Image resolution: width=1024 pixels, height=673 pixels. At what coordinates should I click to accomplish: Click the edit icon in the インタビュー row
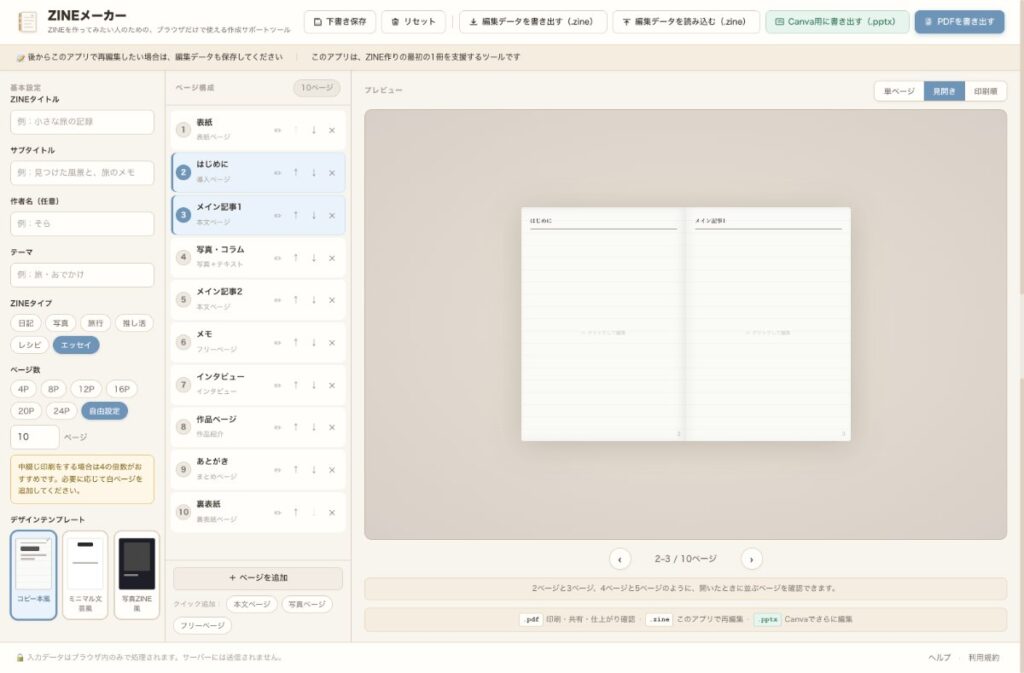pyautogui.click(x=278, y=384)
